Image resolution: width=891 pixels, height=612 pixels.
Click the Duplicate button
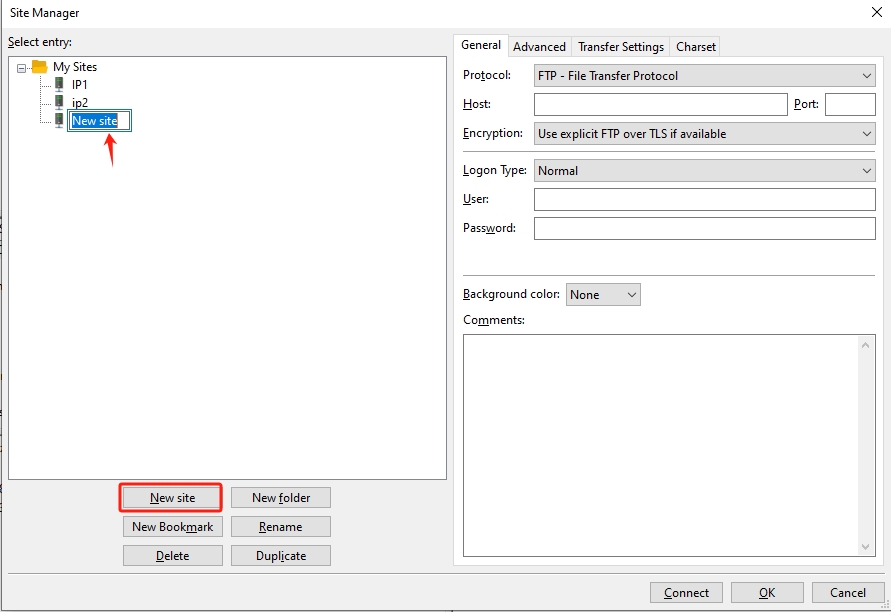tap(280, 556)
